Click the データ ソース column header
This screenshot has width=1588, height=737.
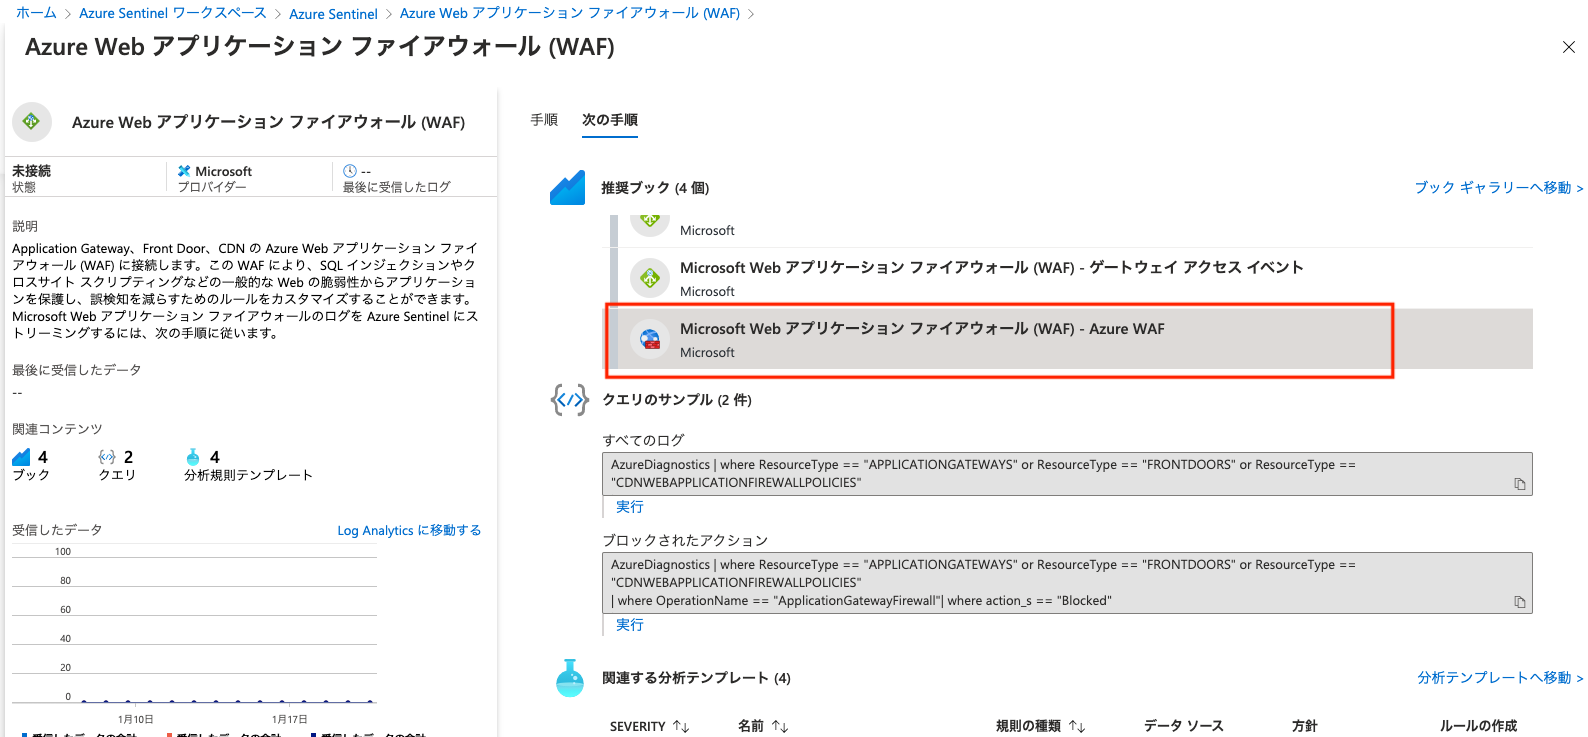tap(1184, 726)
